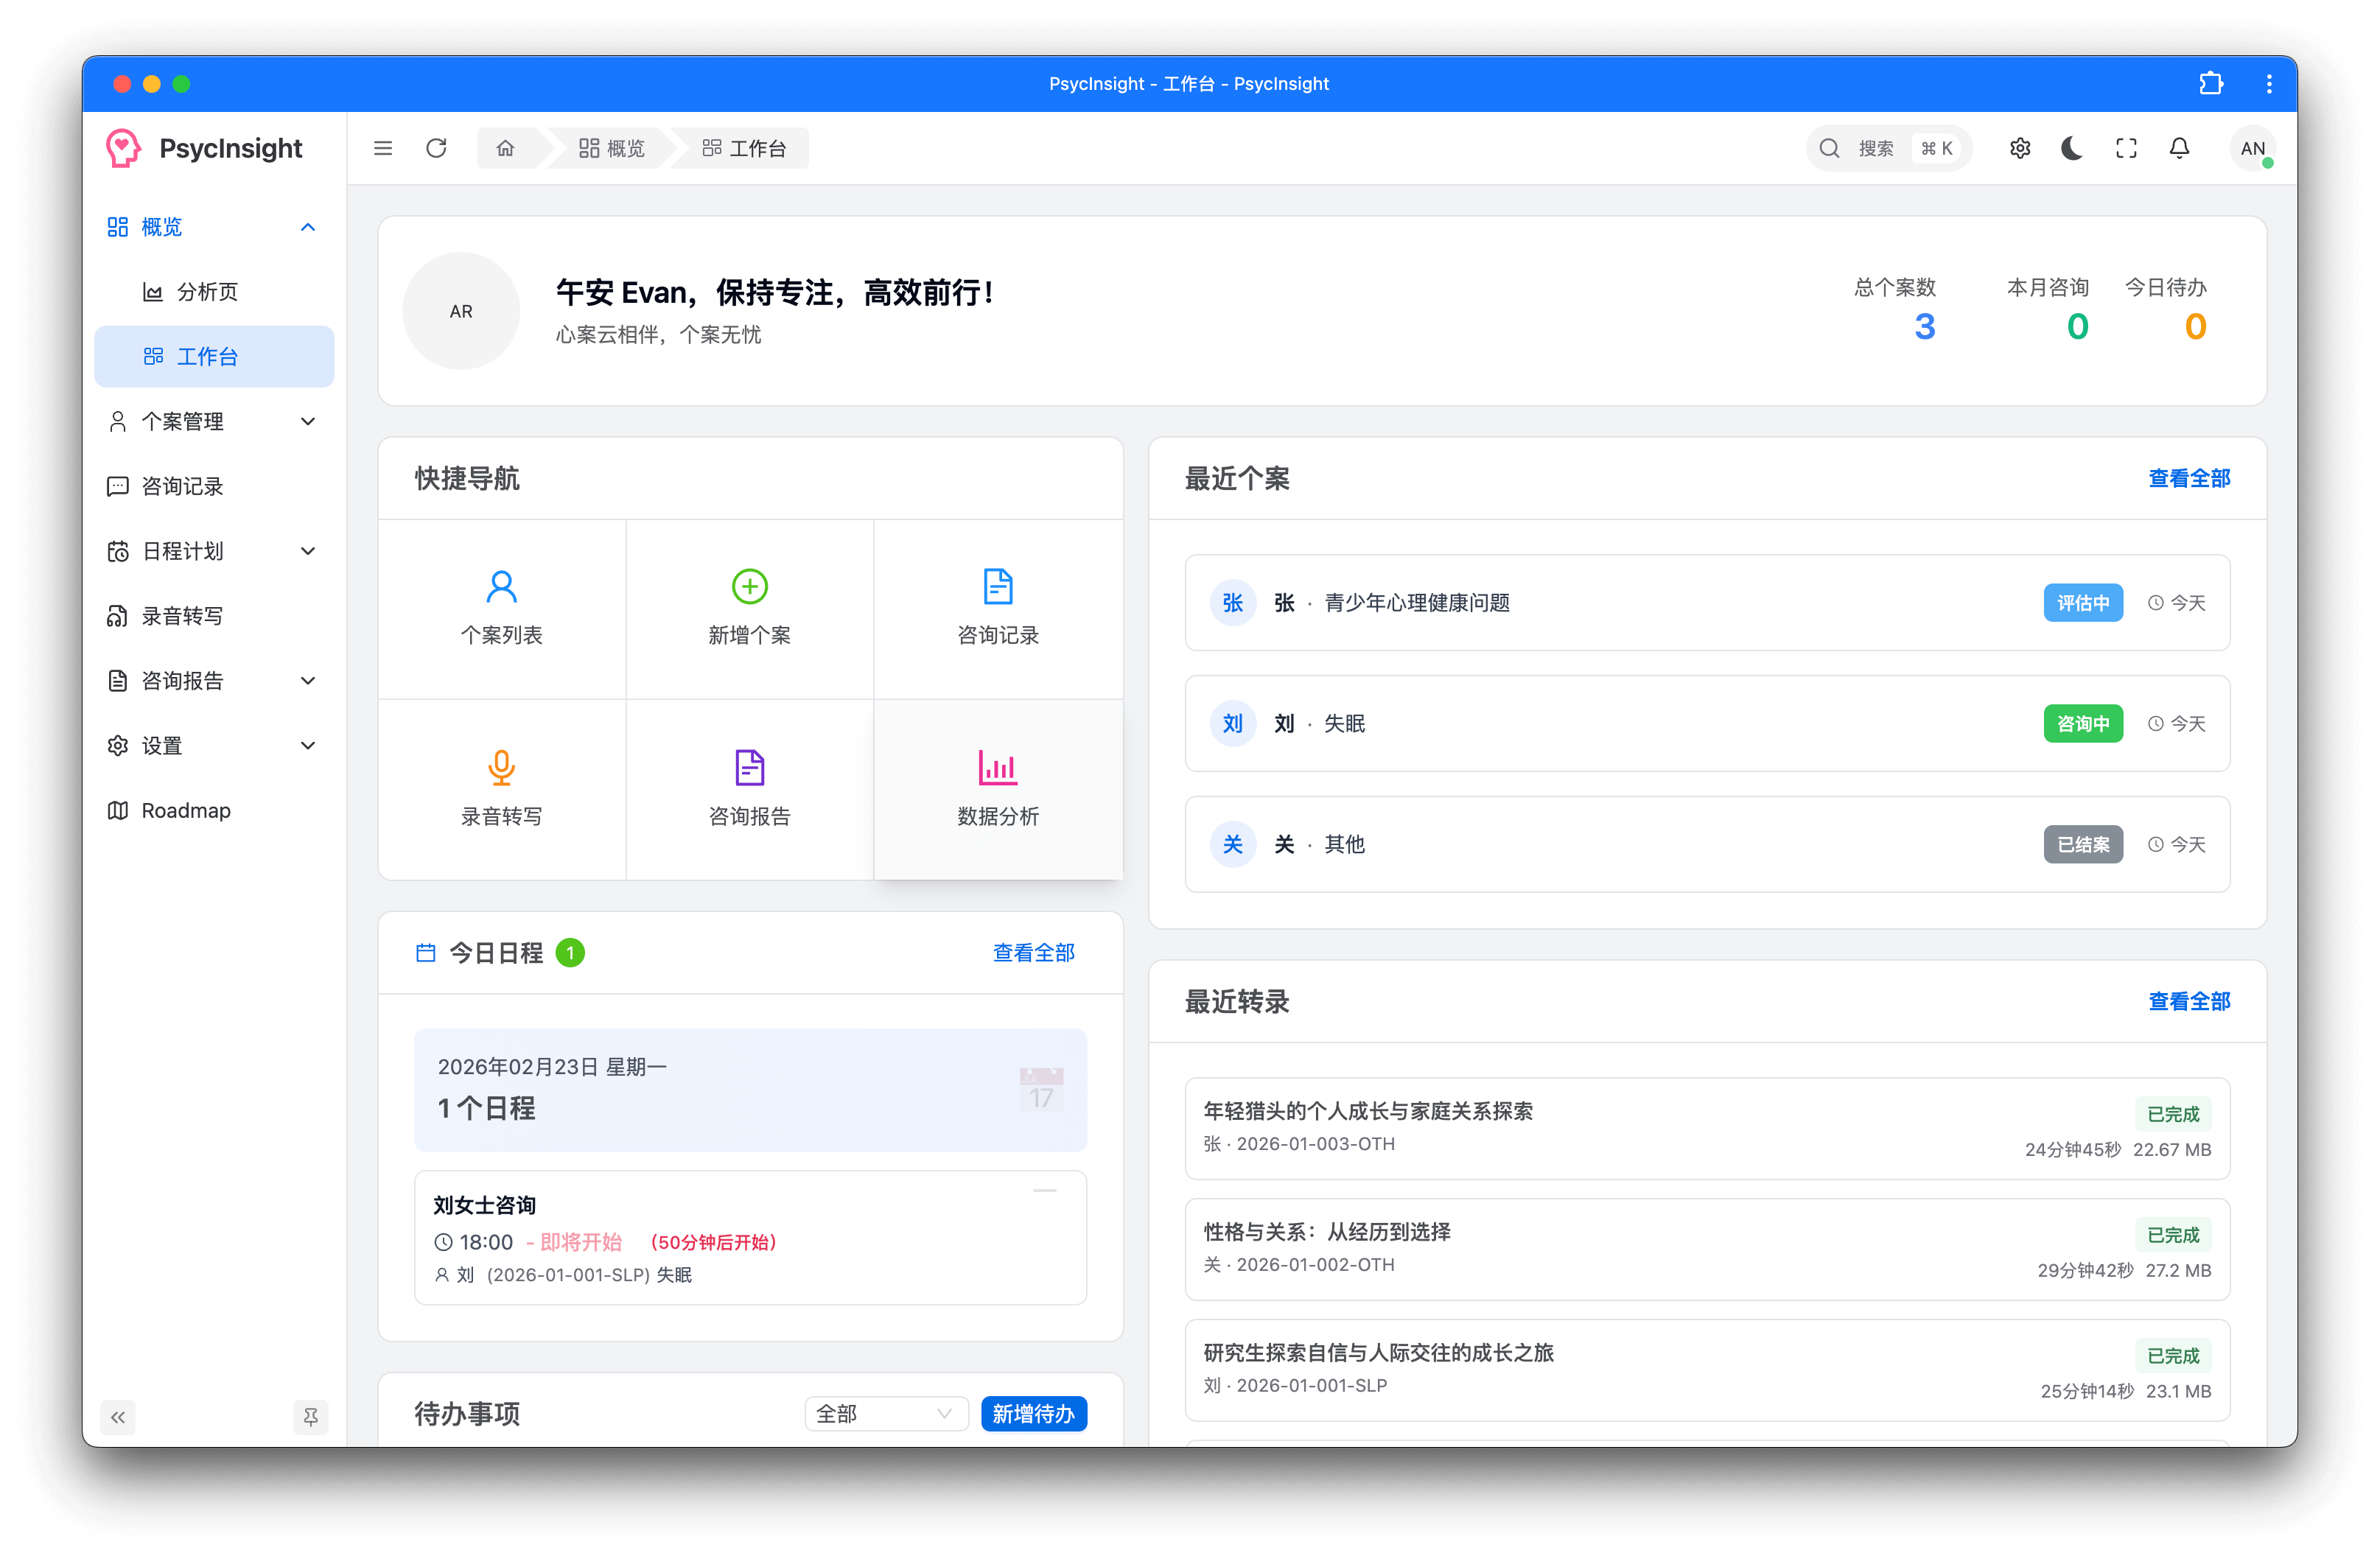
Task: Click the 个案列表 shortcut icon
Action: click(x=501, y=586)
